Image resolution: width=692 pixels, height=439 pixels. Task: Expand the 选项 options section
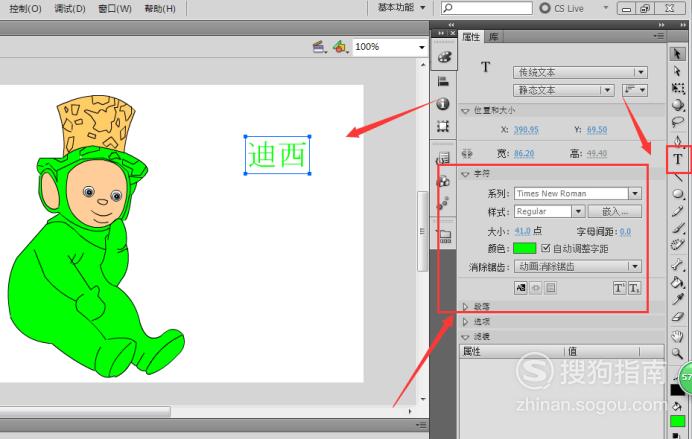465,322
